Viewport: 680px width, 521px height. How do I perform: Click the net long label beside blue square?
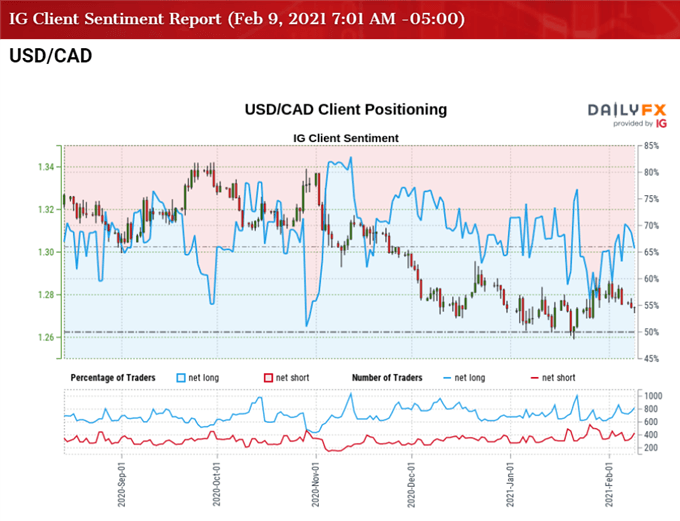click(x=204, y=378)
